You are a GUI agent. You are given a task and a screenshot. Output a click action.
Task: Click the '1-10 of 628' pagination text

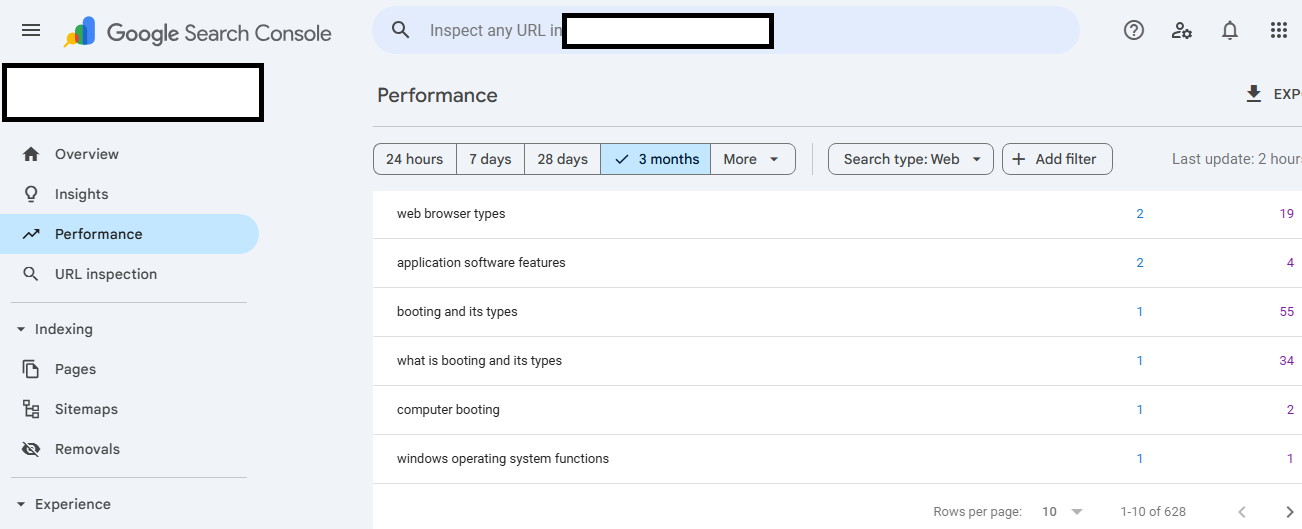[x=1153, y=512]
